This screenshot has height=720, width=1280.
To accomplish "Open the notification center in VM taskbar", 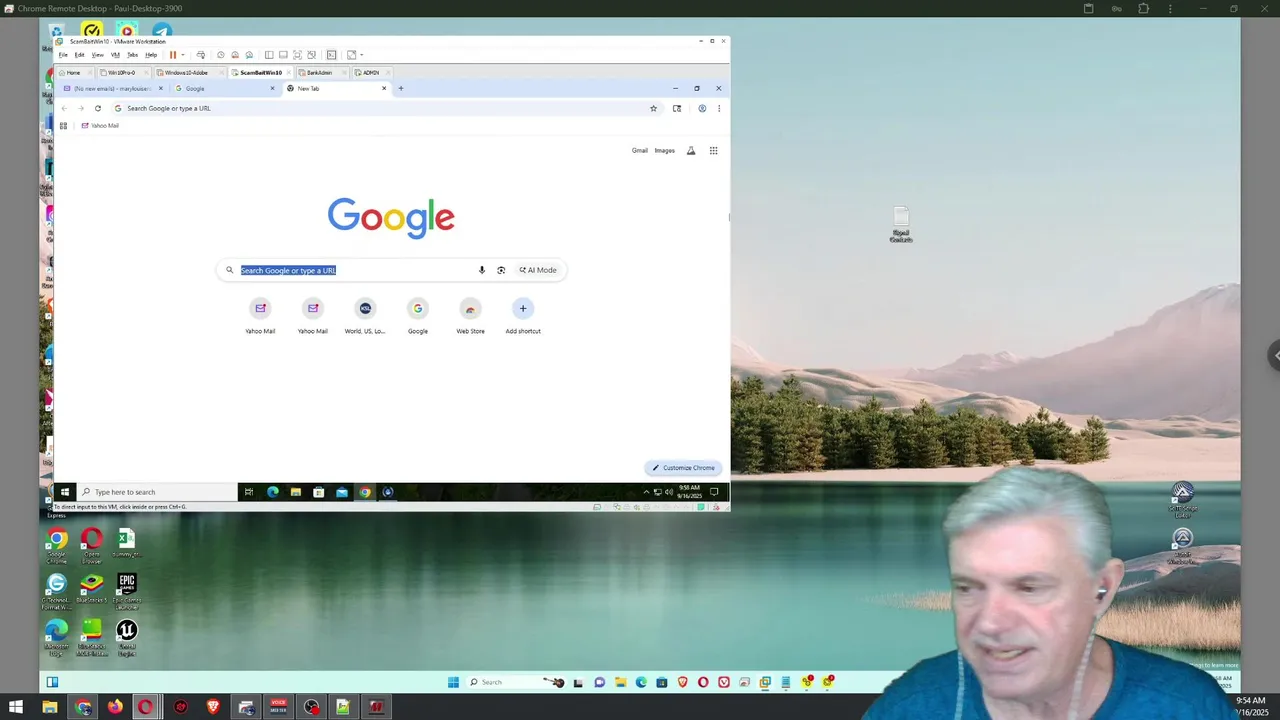I will (x=714, y=492).
